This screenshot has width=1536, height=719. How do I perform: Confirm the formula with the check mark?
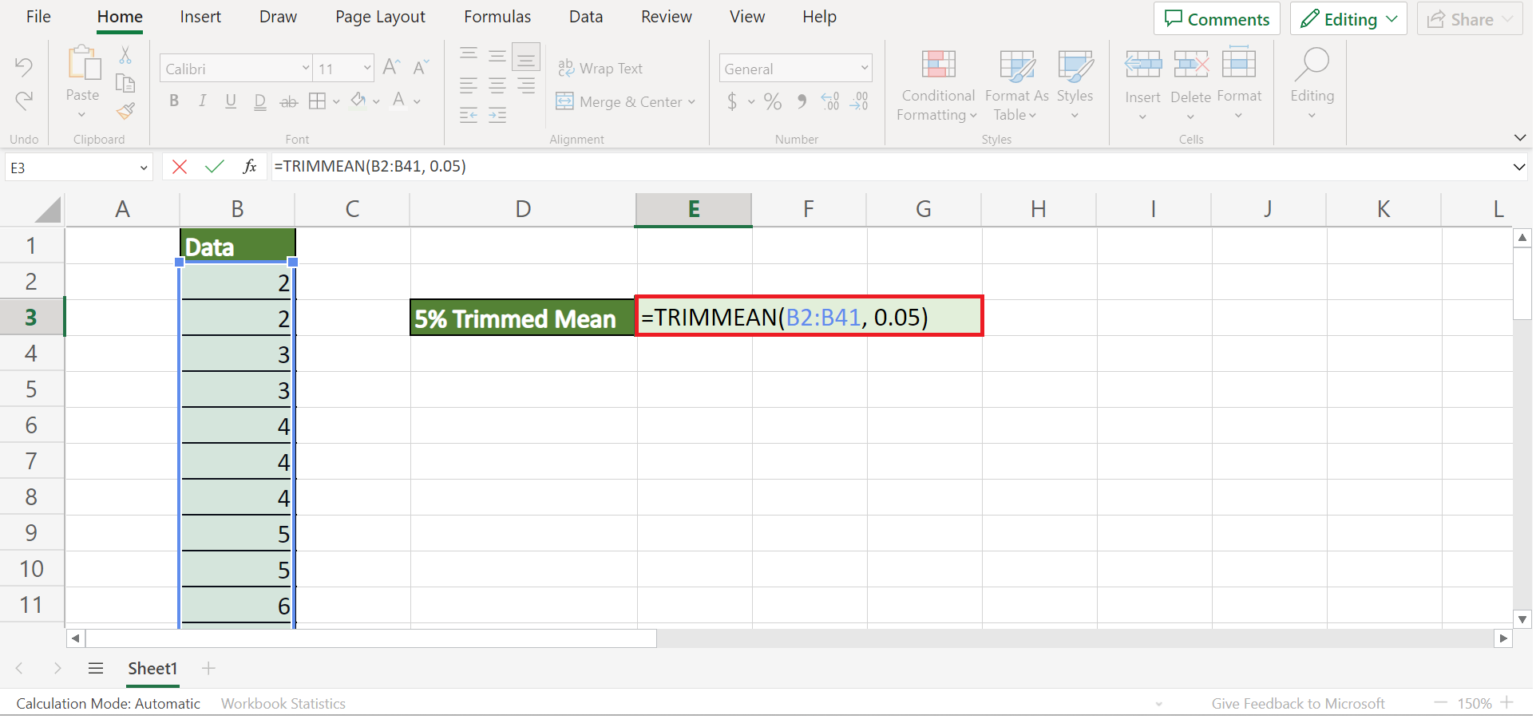click(x=214, y=166)
